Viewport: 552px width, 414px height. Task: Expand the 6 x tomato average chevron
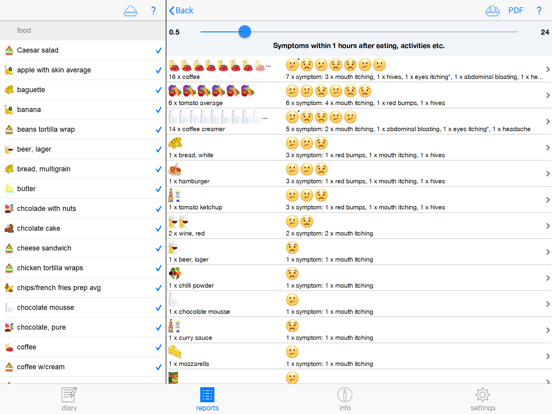[548, 95]
